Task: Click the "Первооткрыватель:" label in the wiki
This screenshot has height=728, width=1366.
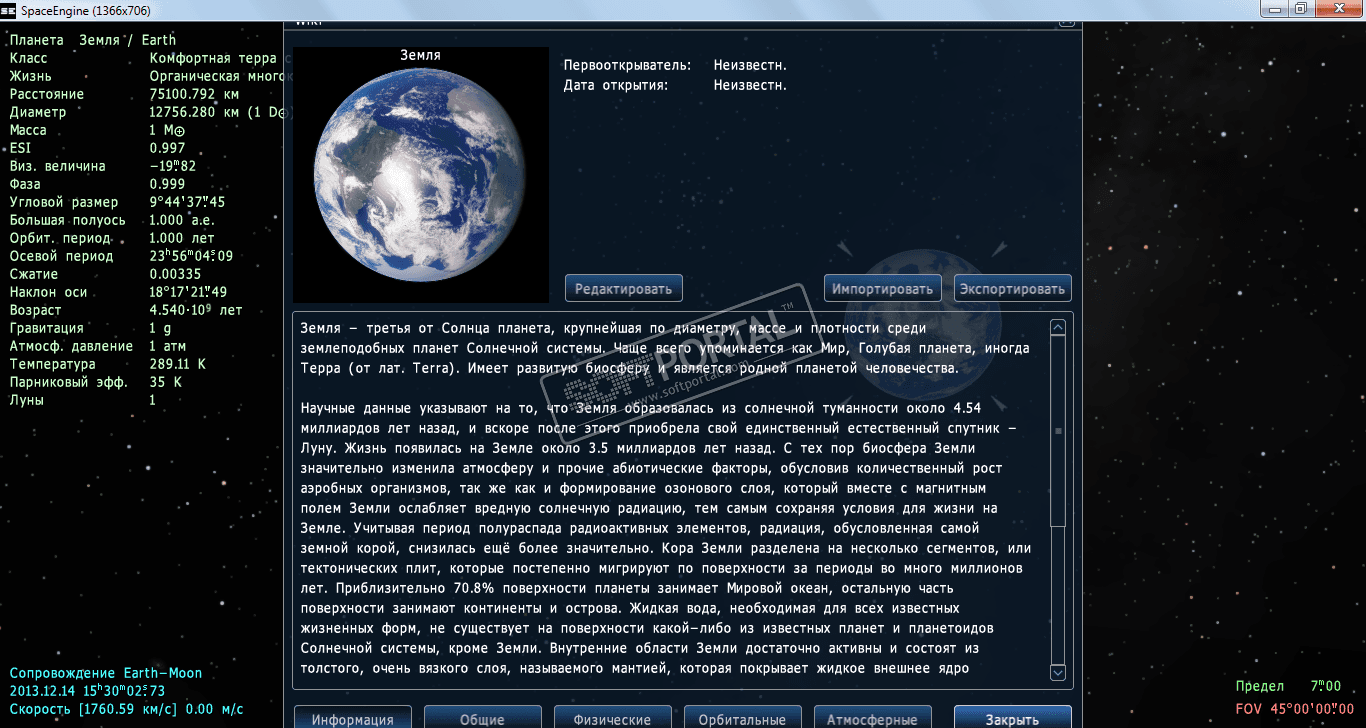Action: point(627,65)
